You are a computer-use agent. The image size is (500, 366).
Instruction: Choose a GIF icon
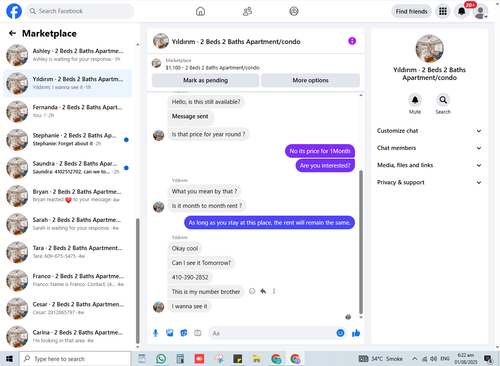[x=198, y=333]
